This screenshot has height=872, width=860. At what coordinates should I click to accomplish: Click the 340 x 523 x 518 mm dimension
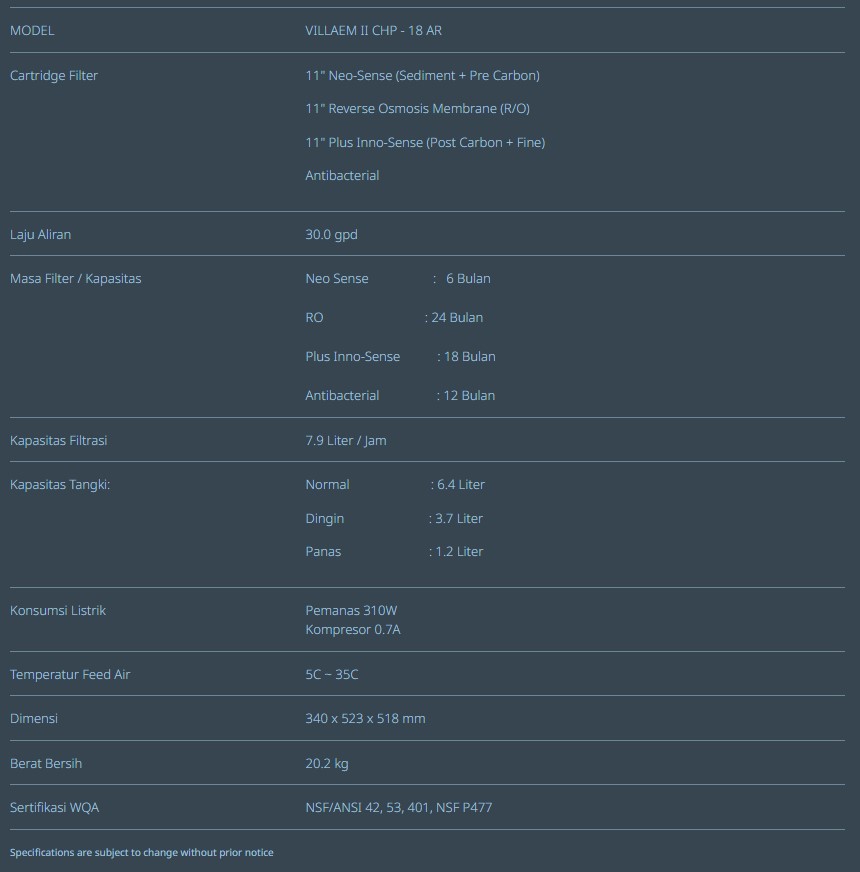365,719
